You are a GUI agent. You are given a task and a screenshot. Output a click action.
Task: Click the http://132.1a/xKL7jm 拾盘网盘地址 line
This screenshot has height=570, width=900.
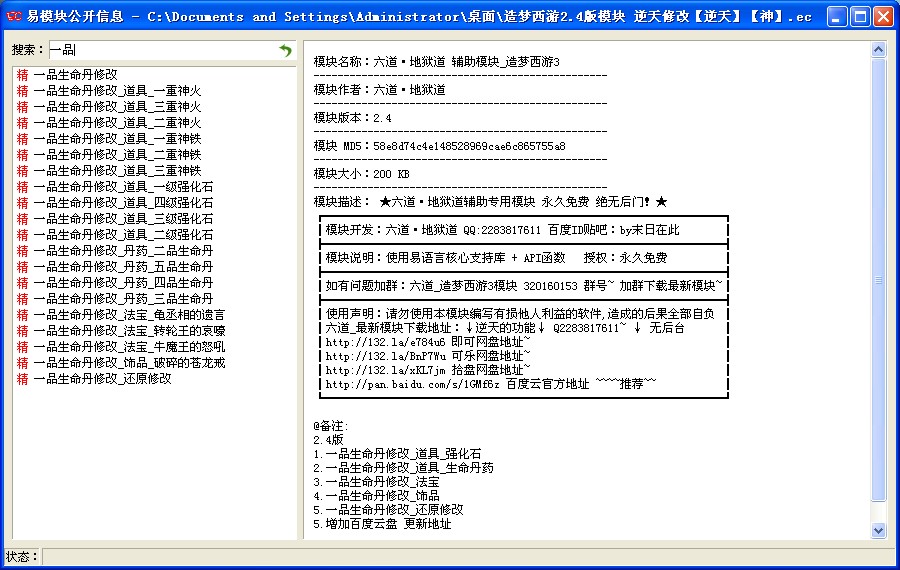coord(428,370)
